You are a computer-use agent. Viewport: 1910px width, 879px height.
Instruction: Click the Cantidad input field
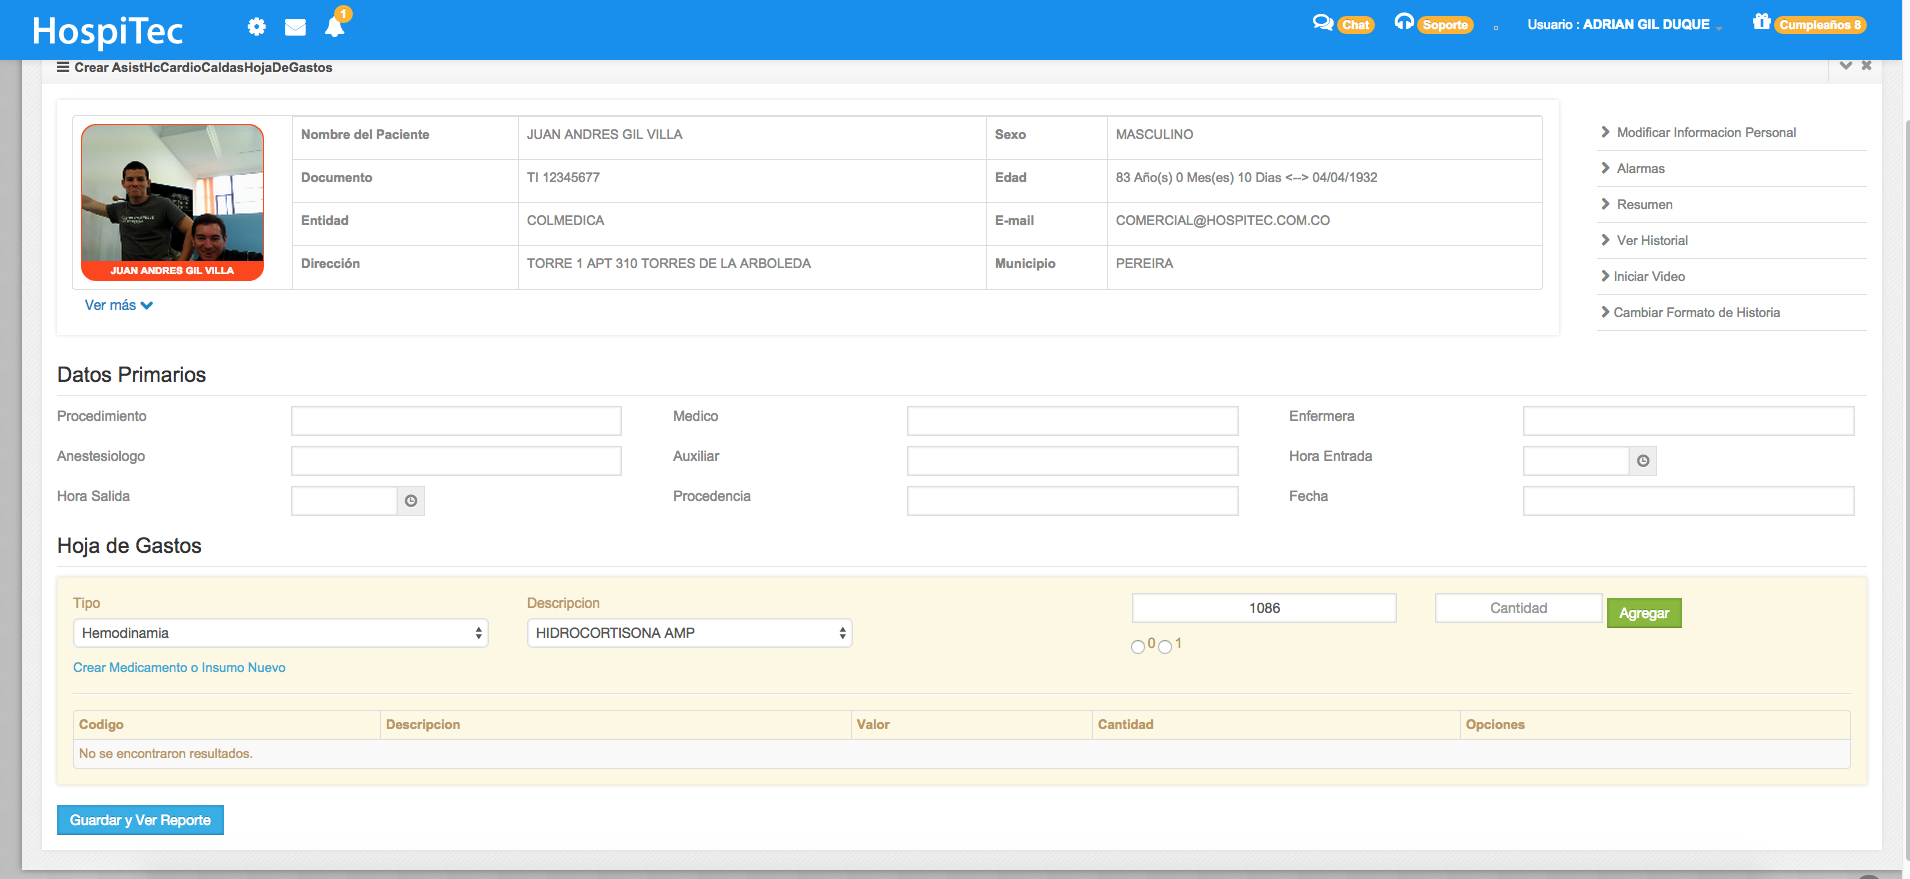click(x=1518, y=608)
